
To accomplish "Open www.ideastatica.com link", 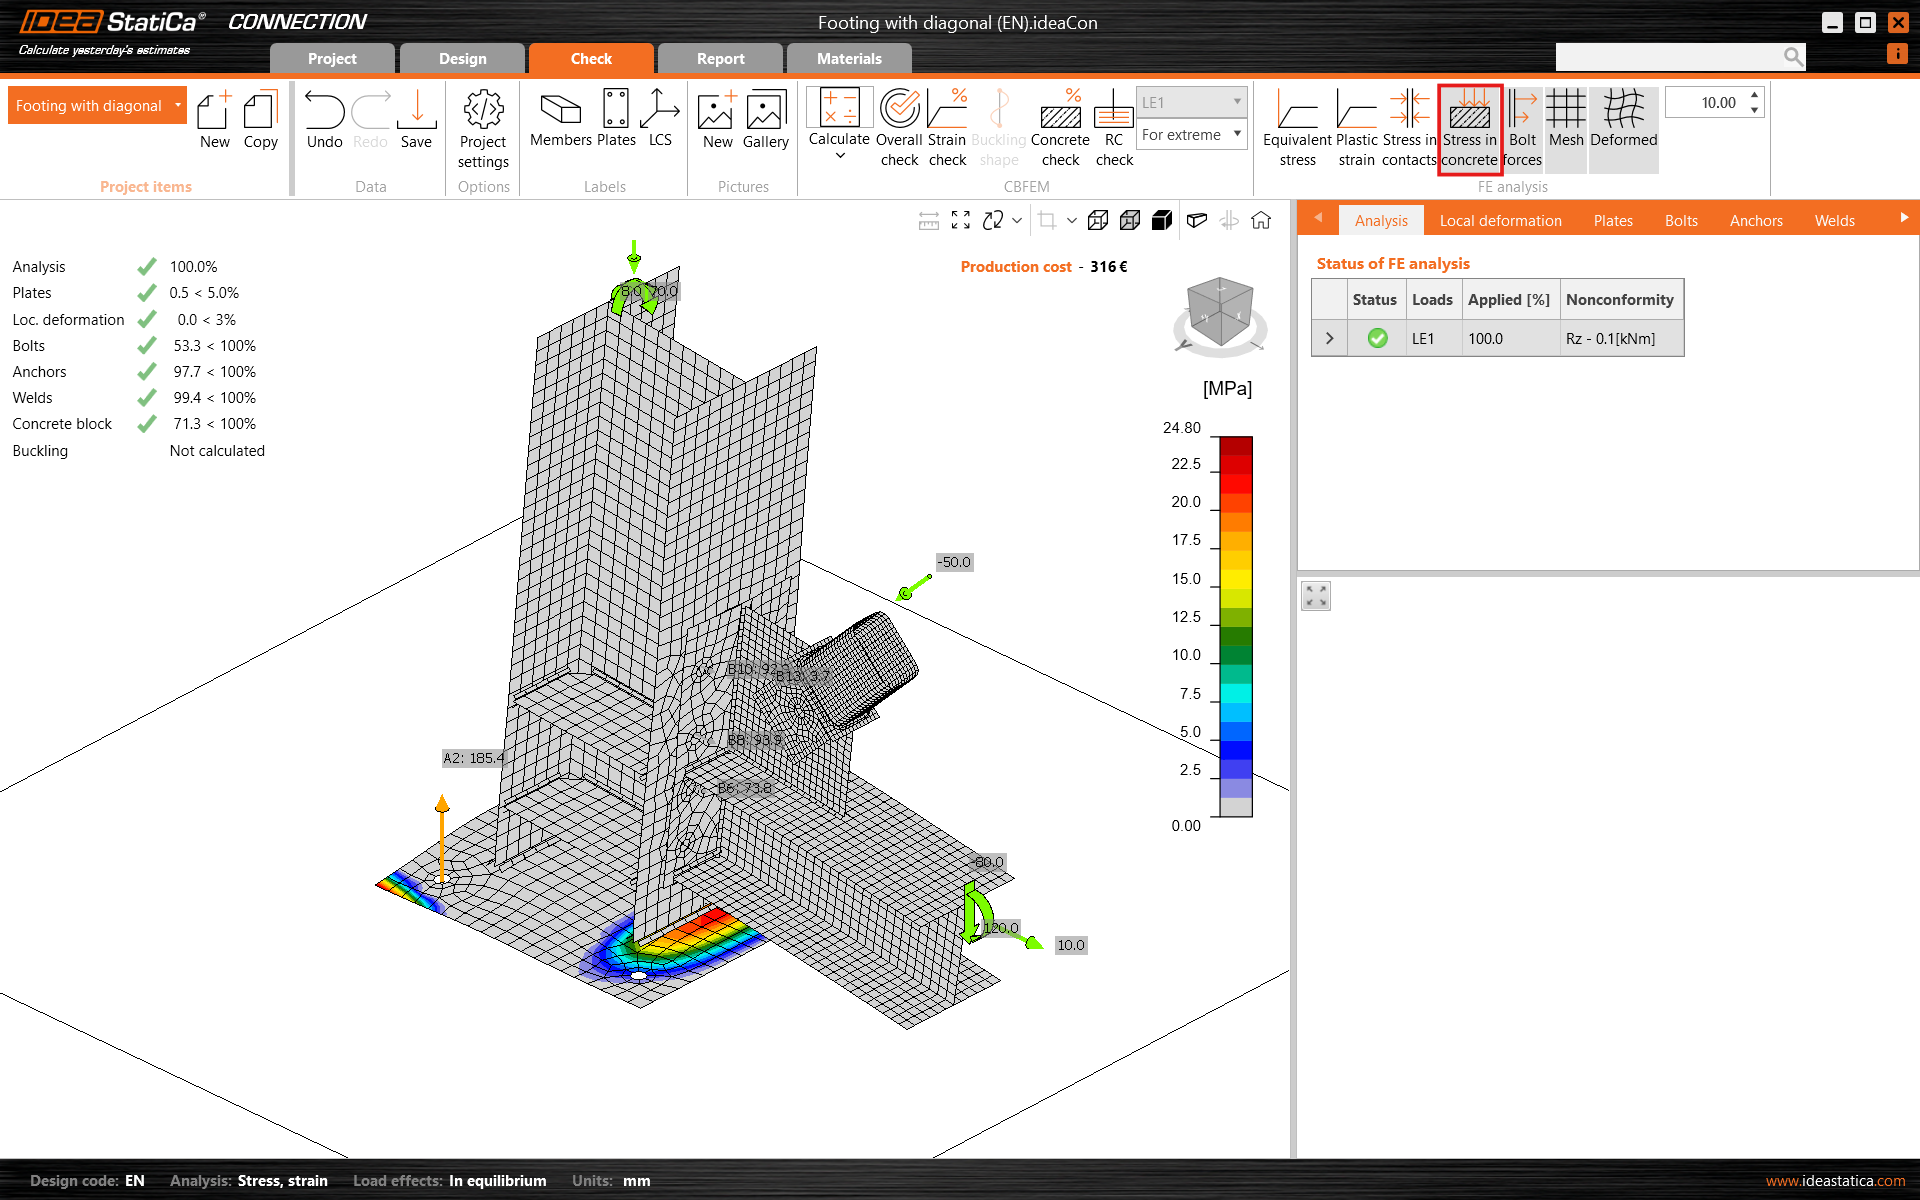I will 1835,1180.
